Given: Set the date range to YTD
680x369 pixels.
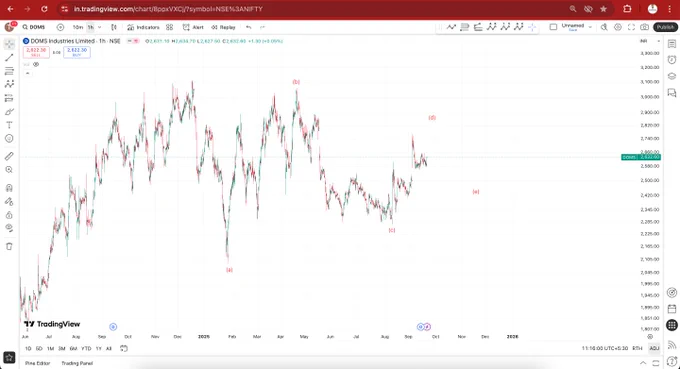Looking at the screenshot, I should [86, 348].
